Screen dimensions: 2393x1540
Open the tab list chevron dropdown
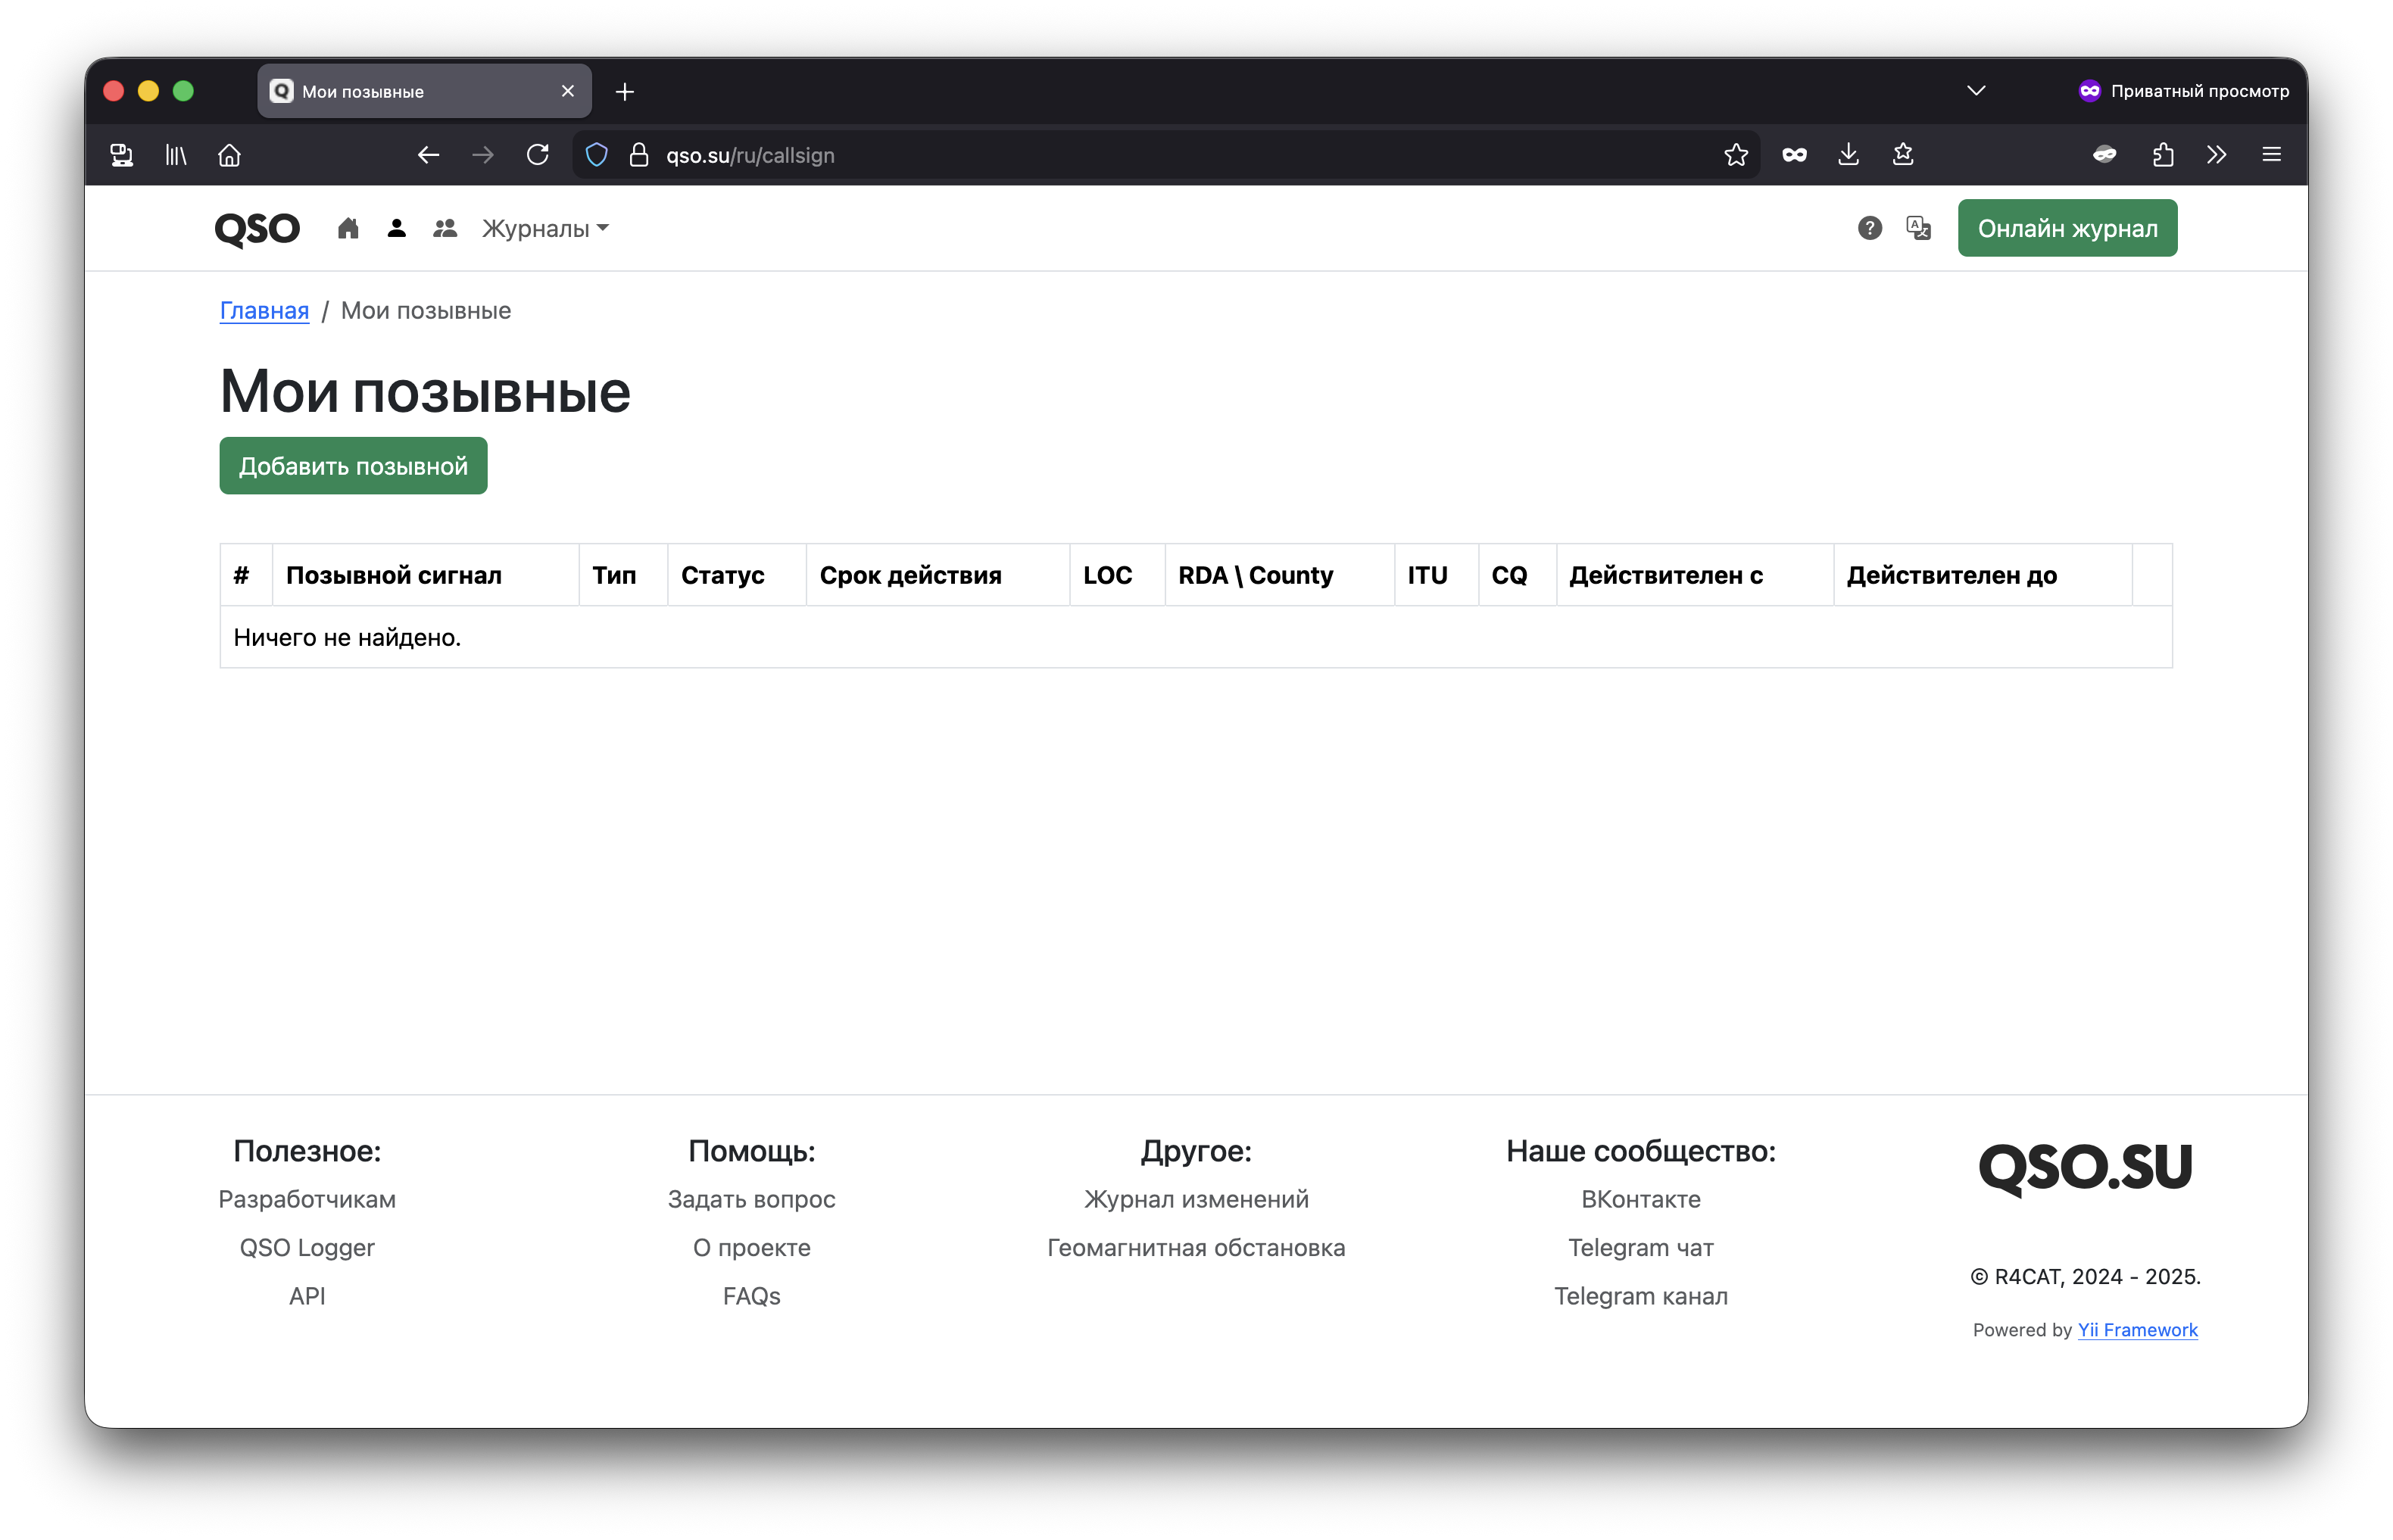click(1976, 91)
